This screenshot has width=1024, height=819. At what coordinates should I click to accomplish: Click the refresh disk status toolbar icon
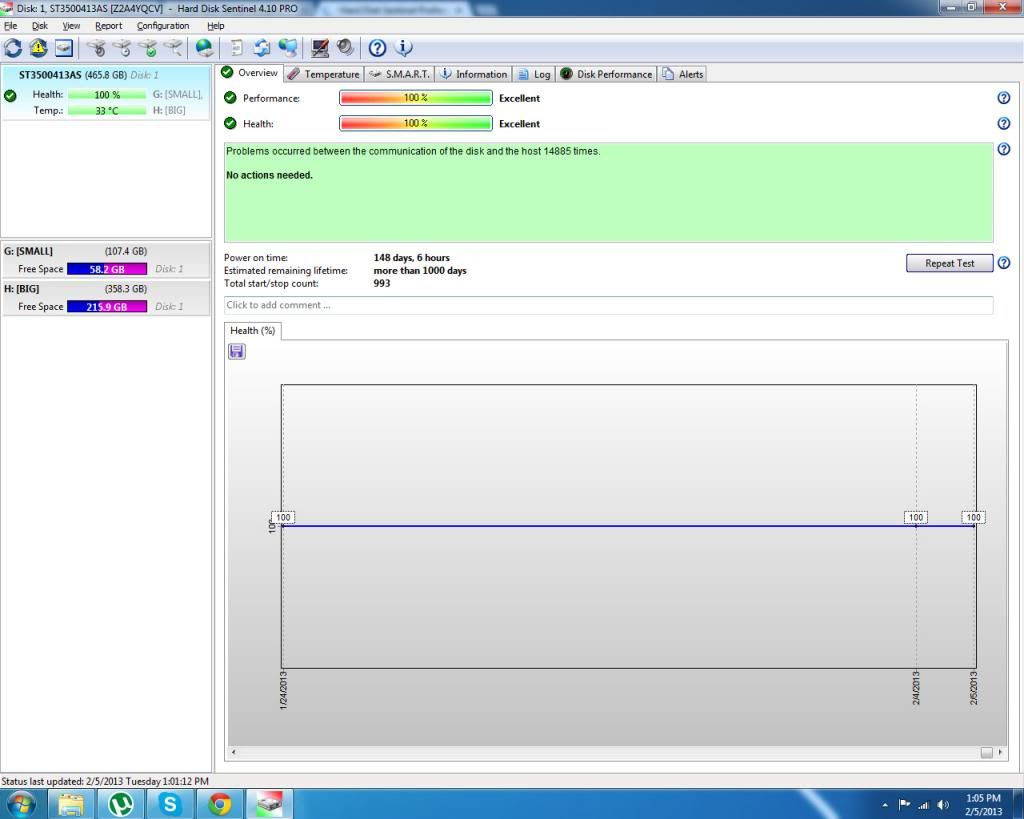[13, 48]
